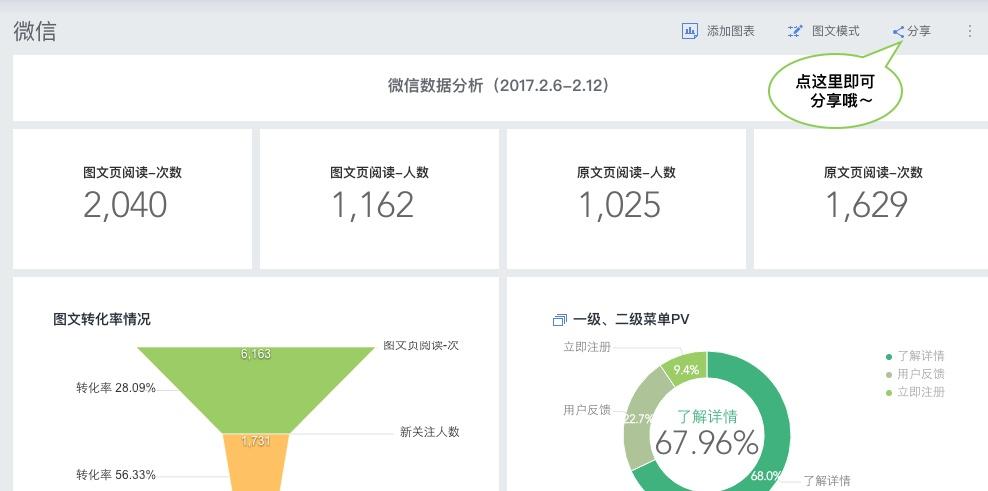Image resolution: width=988 pixels, height=491 pixels.
Task: Click the green funnel segment 6,163
Action: point(256,390)
